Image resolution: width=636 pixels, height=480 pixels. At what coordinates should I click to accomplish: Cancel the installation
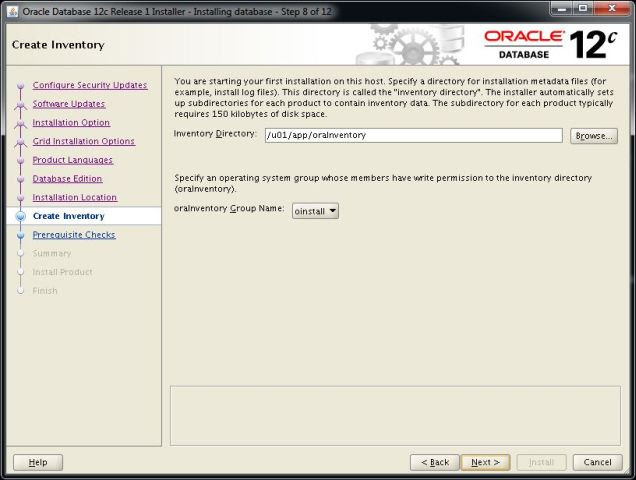tap(597, 462)
